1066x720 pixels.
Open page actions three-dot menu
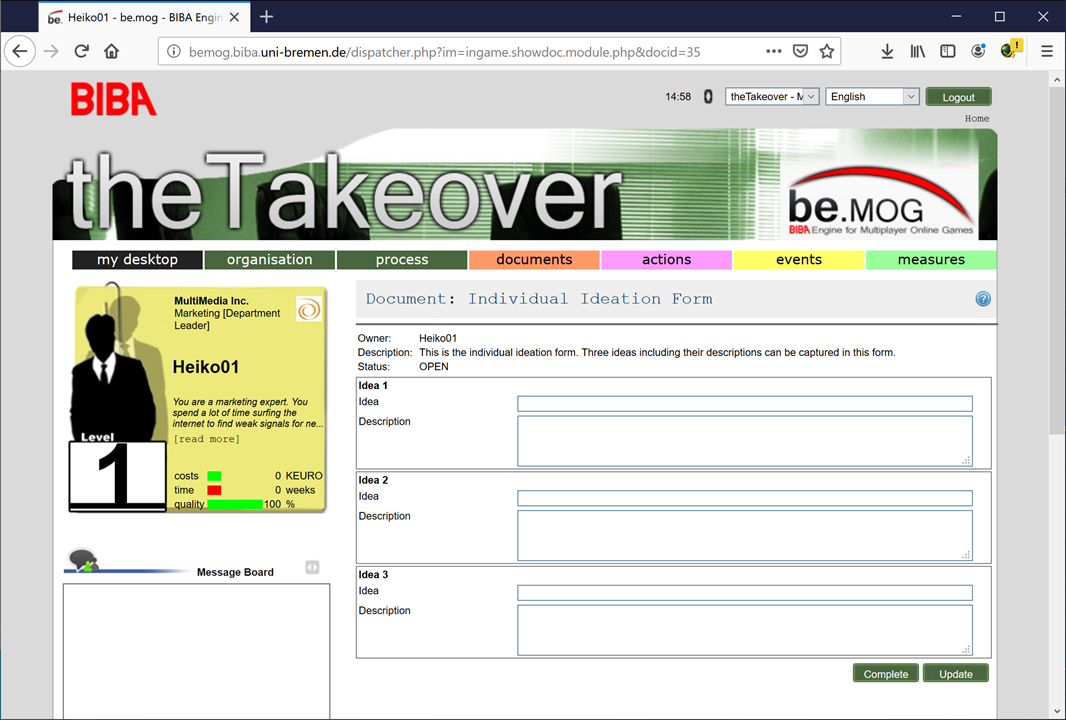(774, 52)
